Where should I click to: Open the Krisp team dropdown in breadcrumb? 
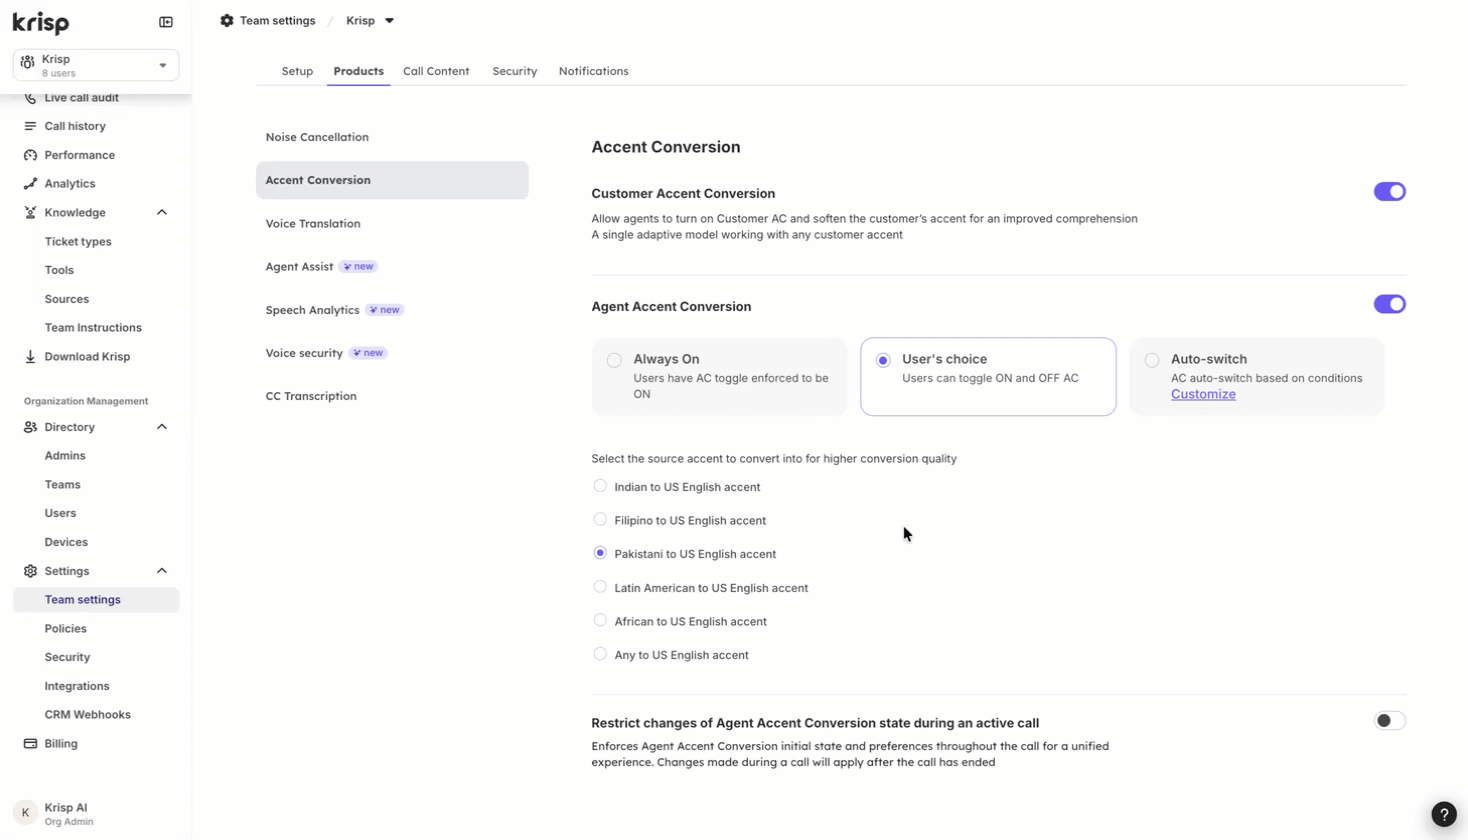(x=370, y=20)
